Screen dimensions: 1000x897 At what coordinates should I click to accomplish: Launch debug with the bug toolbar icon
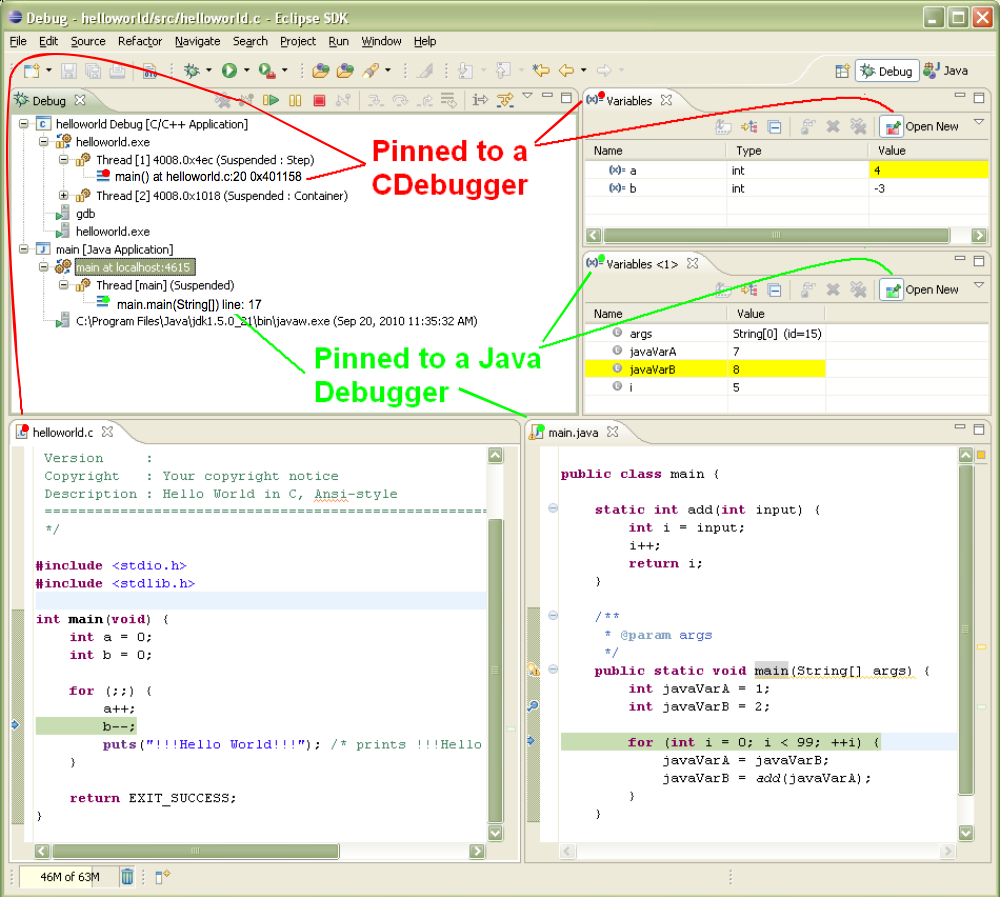(191, 70)
